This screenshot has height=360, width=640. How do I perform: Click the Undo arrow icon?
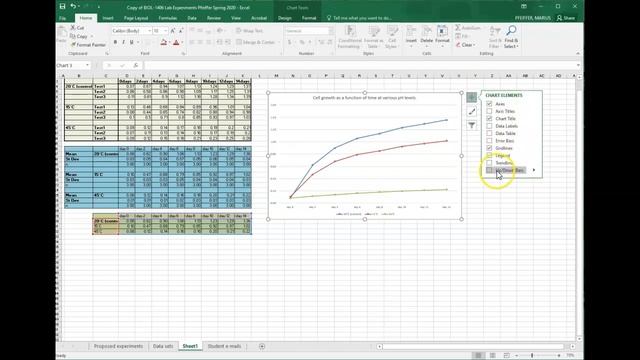point(73,6)
